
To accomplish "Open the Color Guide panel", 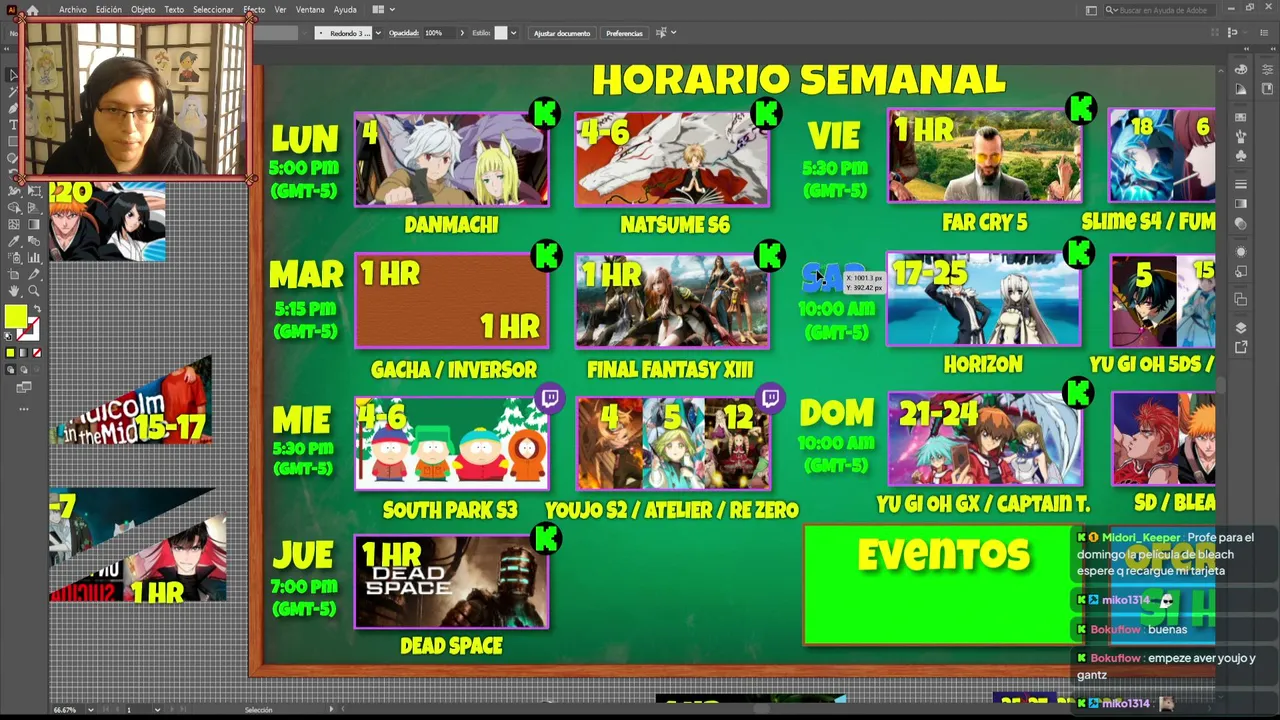I will [1241, 89].
